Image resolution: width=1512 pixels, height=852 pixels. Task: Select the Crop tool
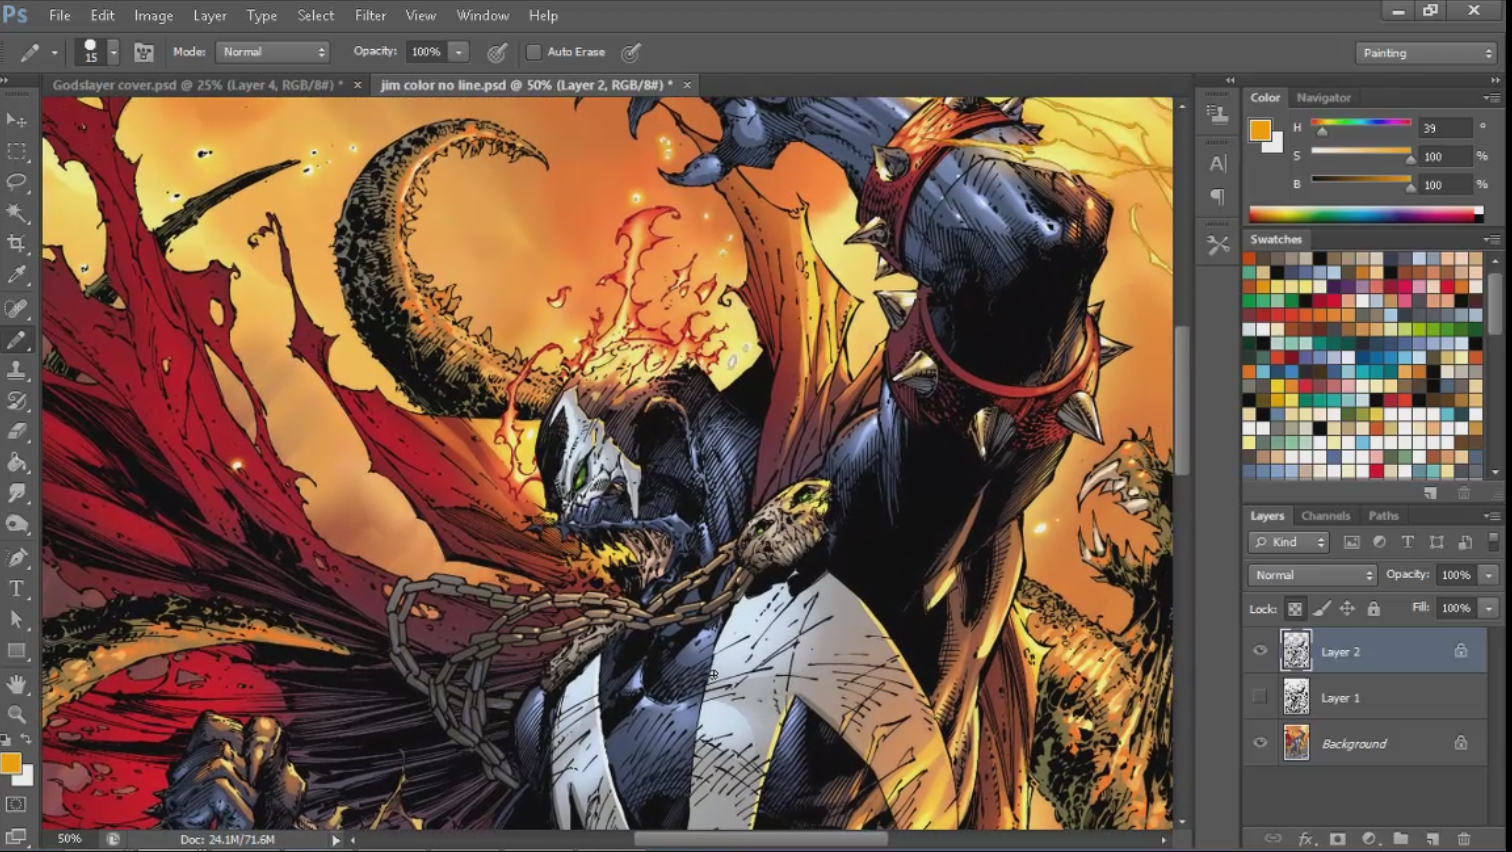[17, 244]
